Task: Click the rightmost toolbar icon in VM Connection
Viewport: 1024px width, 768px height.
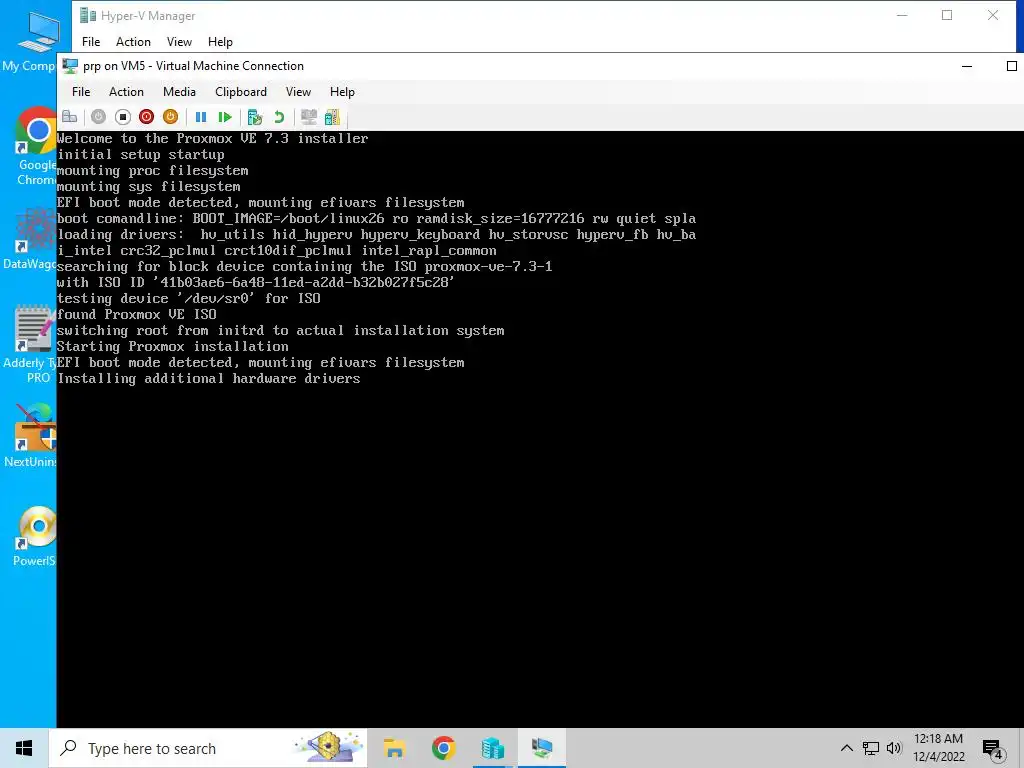Action: pyautogui.click(x=332, y=117)
